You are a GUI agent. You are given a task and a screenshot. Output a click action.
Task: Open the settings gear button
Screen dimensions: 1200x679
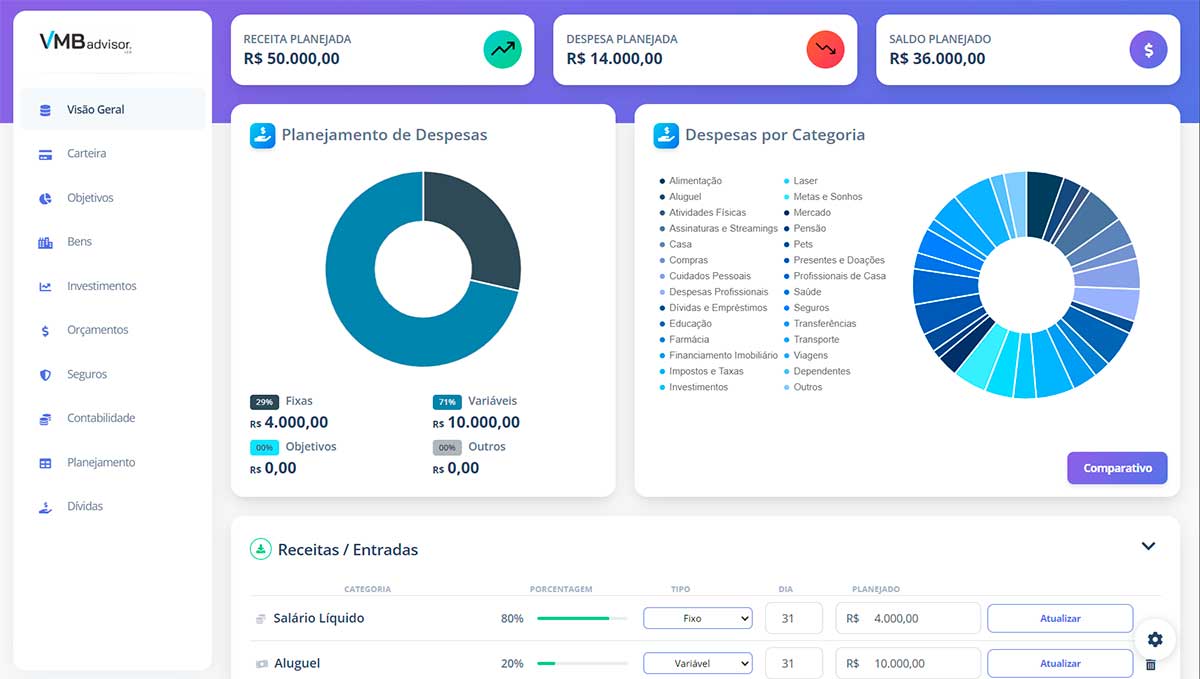[1155, 639]
